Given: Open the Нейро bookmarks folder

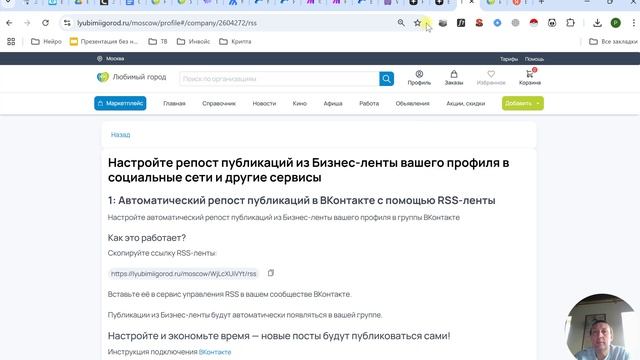Looking at the screenshot, I should click(46, 42).
